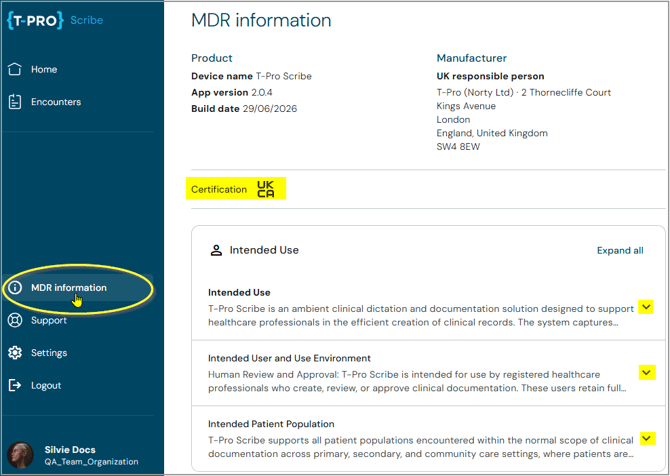Open the Support lifebuoy icon
Image resolution: width=670 pixels, height=476 pixels.
15,320
